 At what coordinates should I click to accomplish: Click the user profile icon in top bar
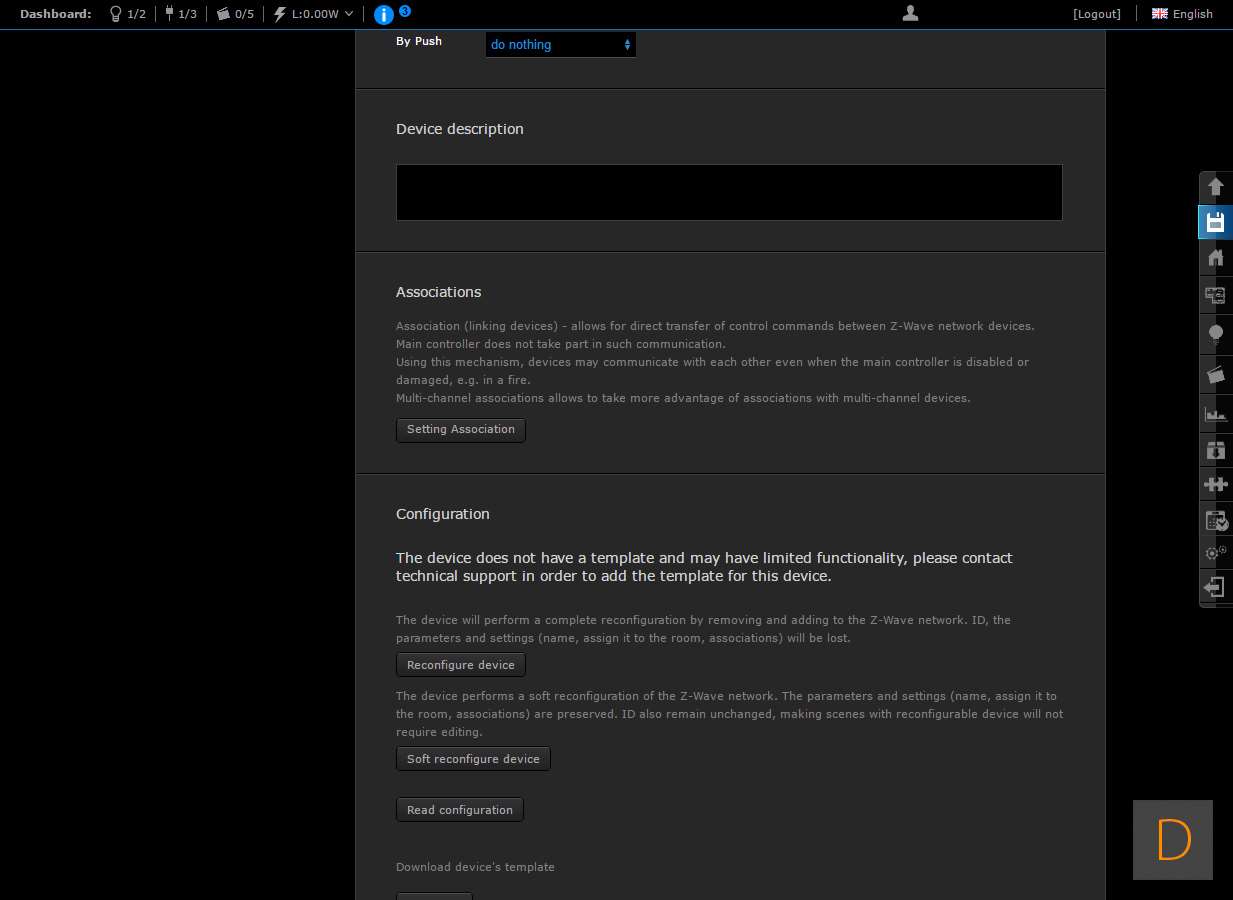[x=910, y=13]
